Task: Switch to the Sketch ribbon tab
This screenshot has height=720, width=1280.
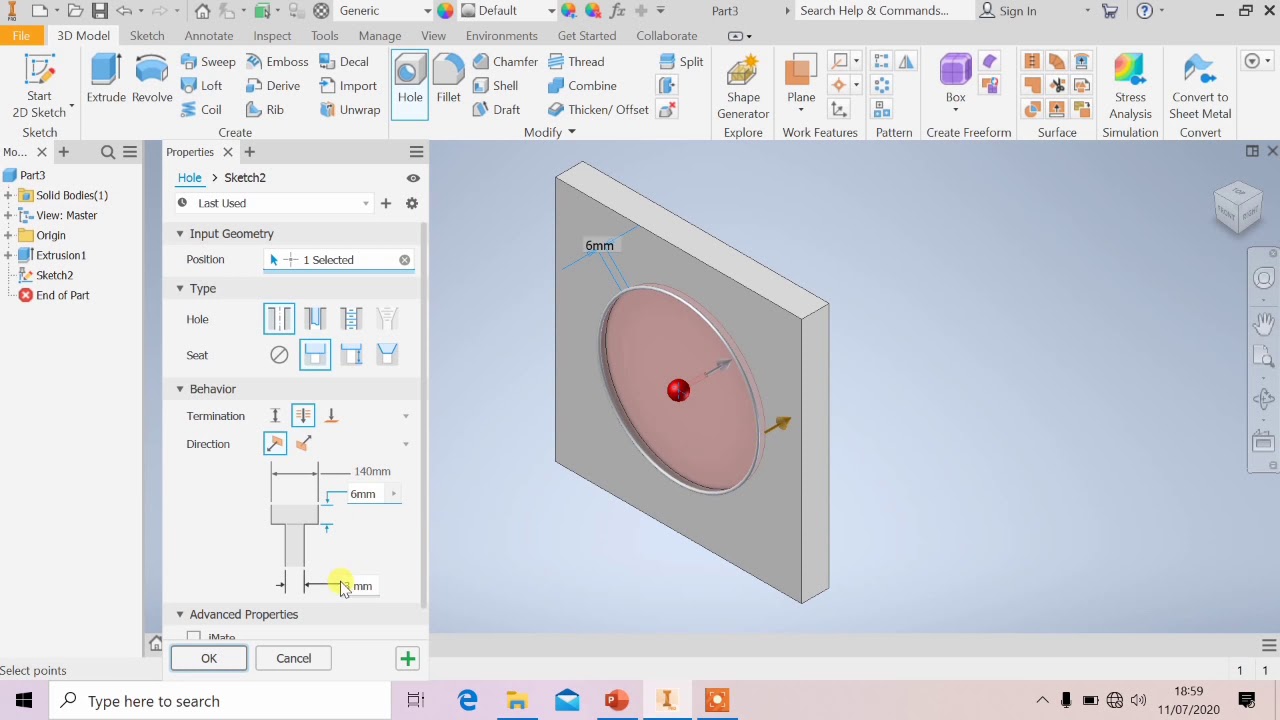Action: click(x=147, y=36)
